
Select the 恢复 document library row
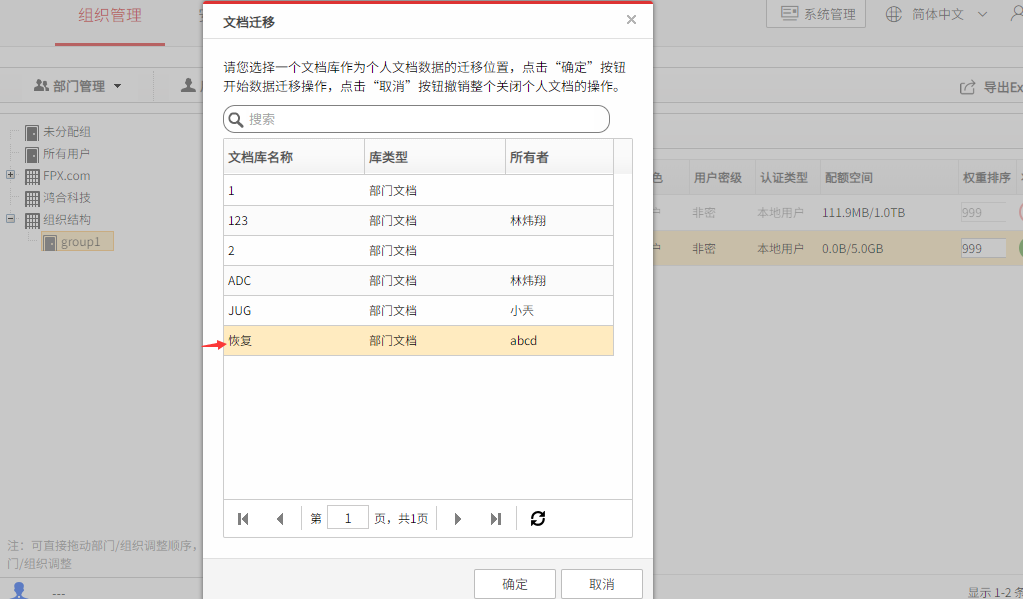pyautogui.click(x=418, y=341)
